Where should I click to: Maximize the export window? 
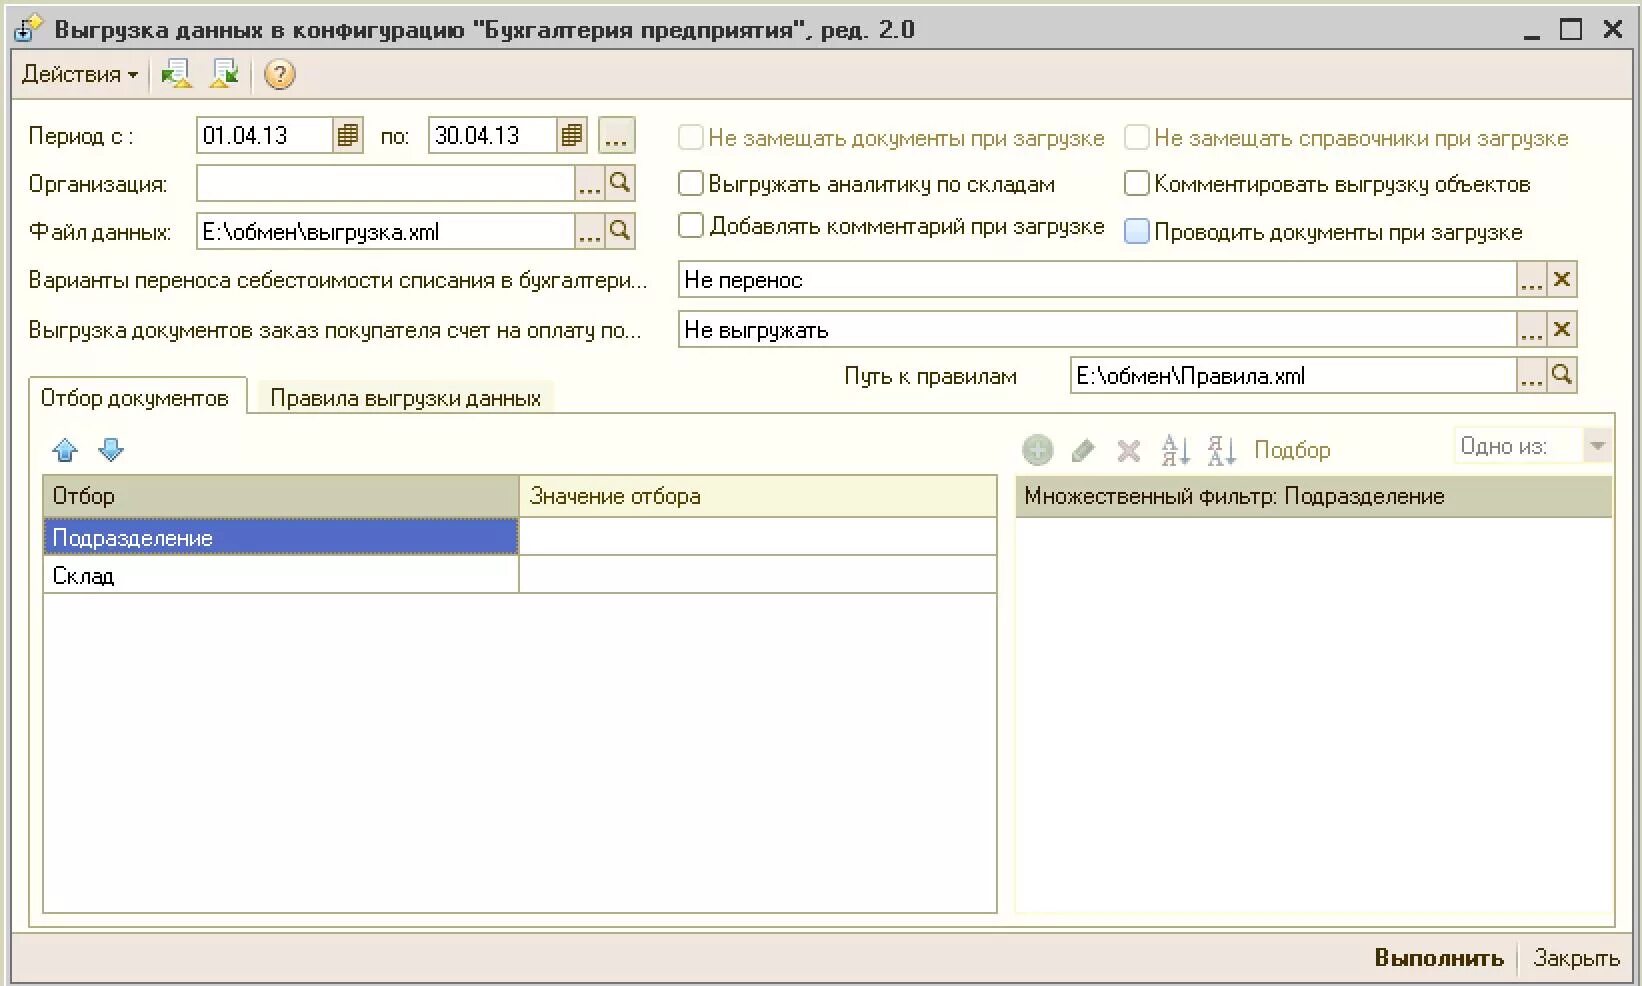1571,29
